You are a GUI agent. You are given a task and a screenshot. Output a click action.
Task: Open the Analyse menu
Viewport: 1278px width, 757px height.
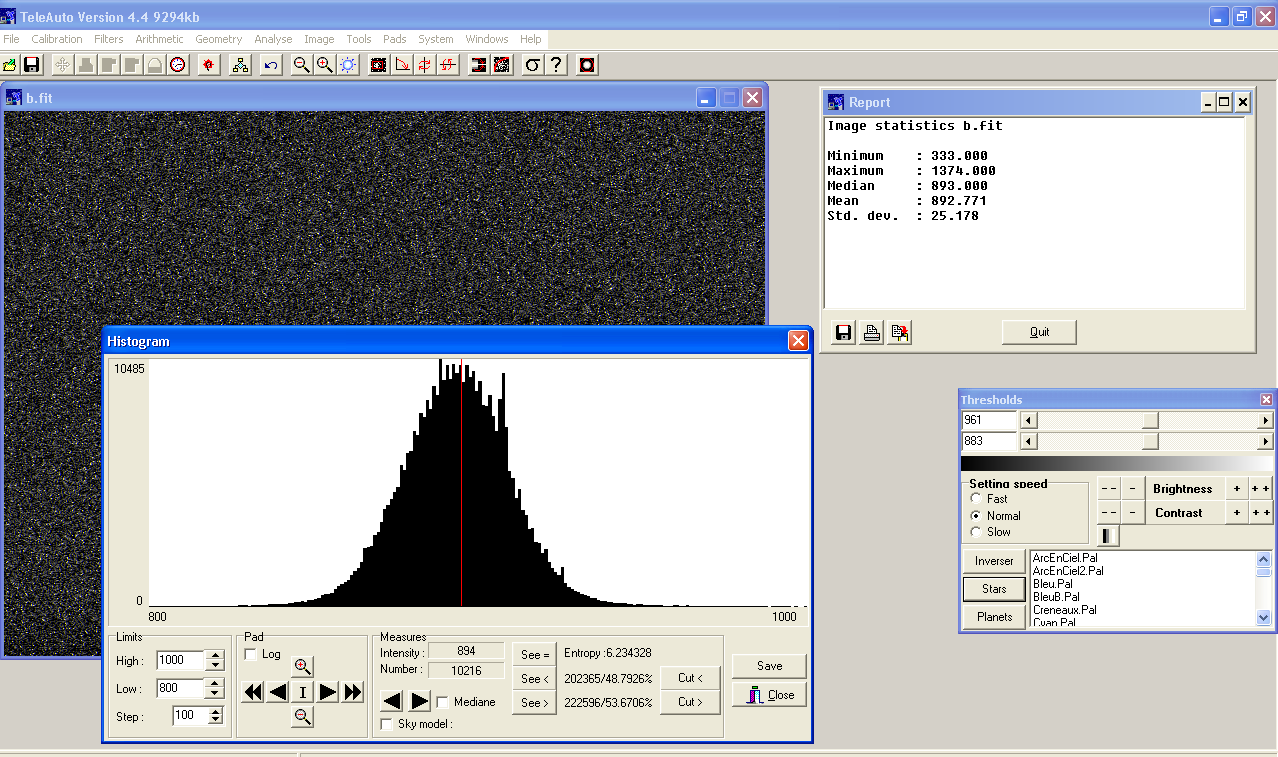click(x=273, y=39)
